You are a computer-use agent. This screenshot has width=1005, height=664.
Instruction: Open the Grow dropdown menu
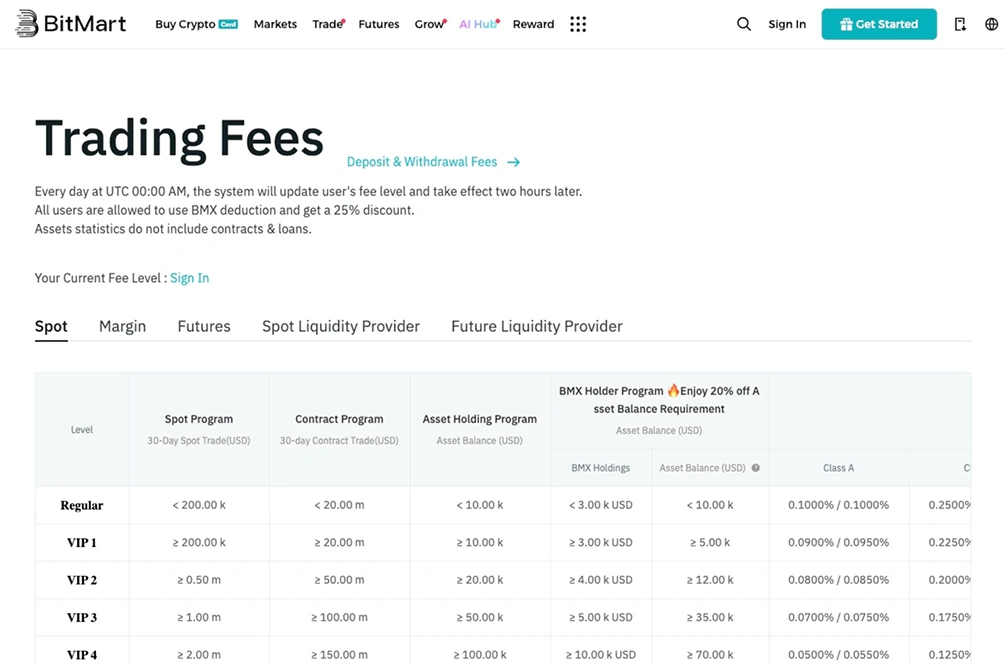pos(429,23)
